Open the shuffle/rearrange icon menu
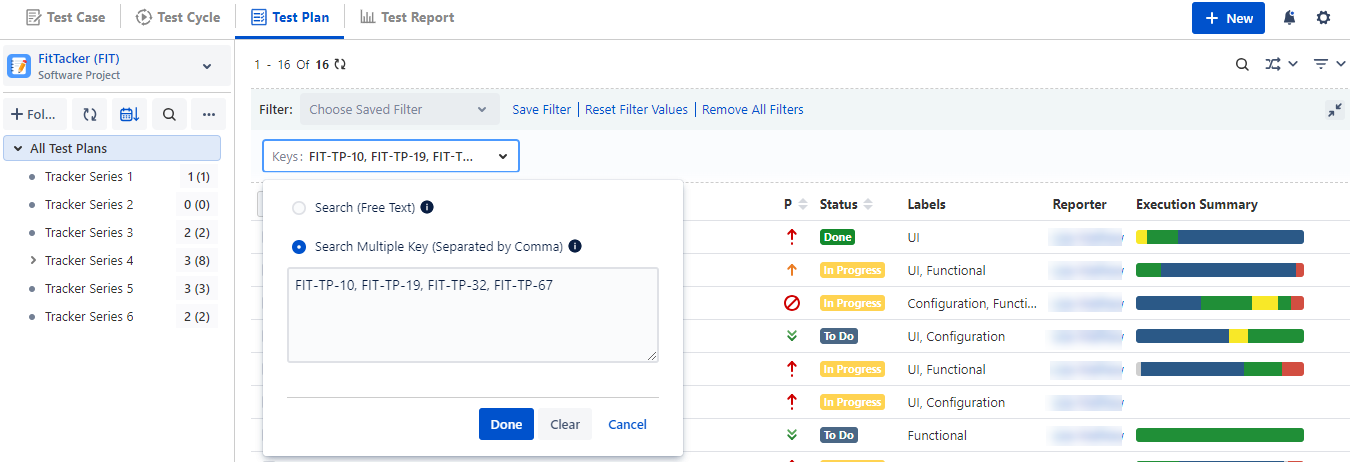This screenshot has height=462, width=1350. pos(1281,64)
